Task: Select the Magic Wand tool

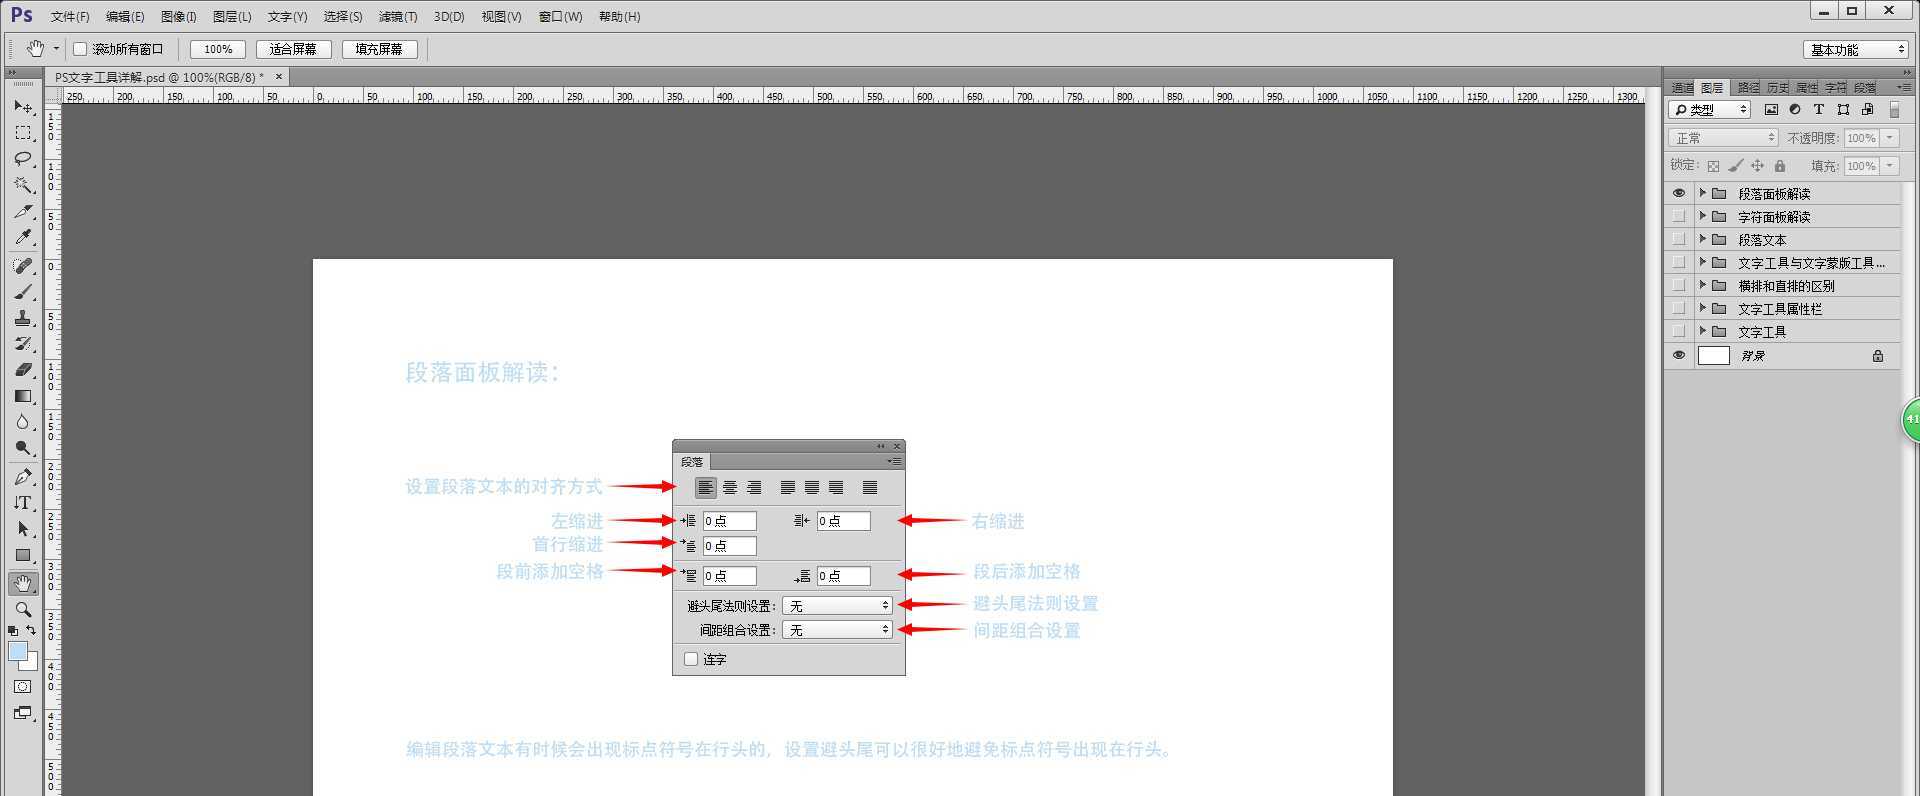Action: 23,185
